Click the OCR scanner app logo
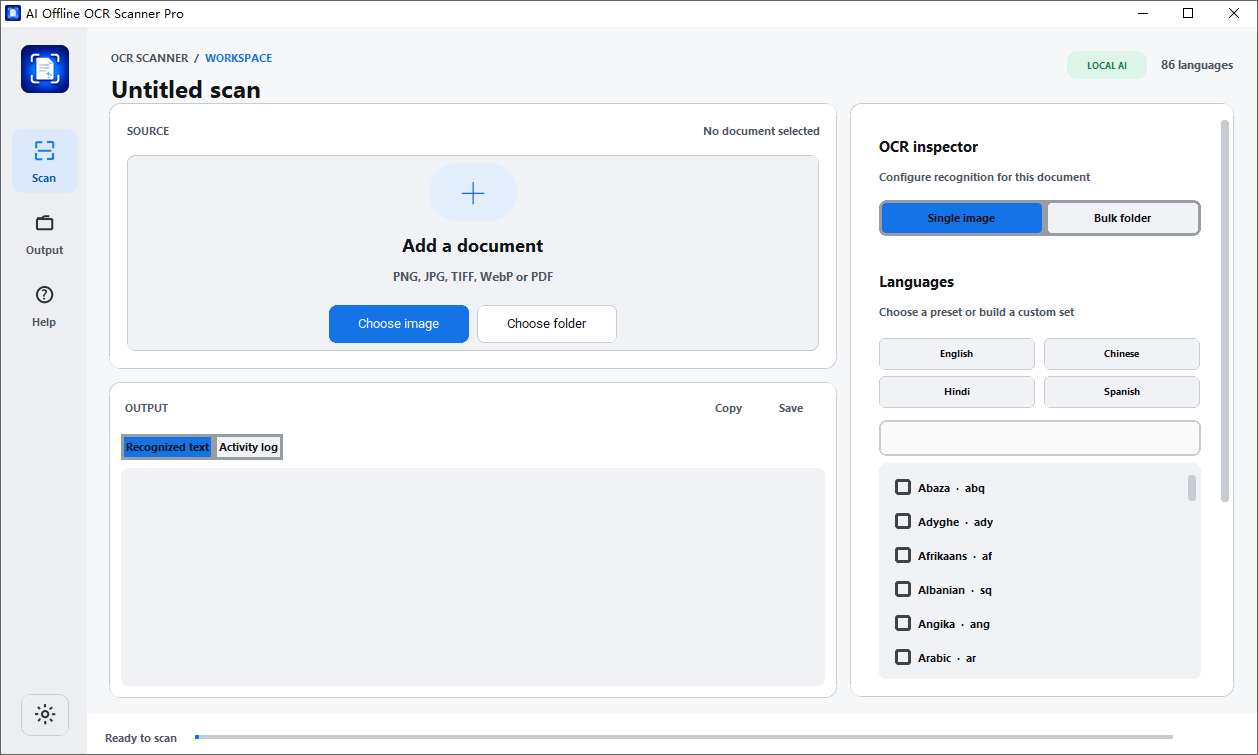The height and width of the screenshot is (755, 1258). coord(45,69)
